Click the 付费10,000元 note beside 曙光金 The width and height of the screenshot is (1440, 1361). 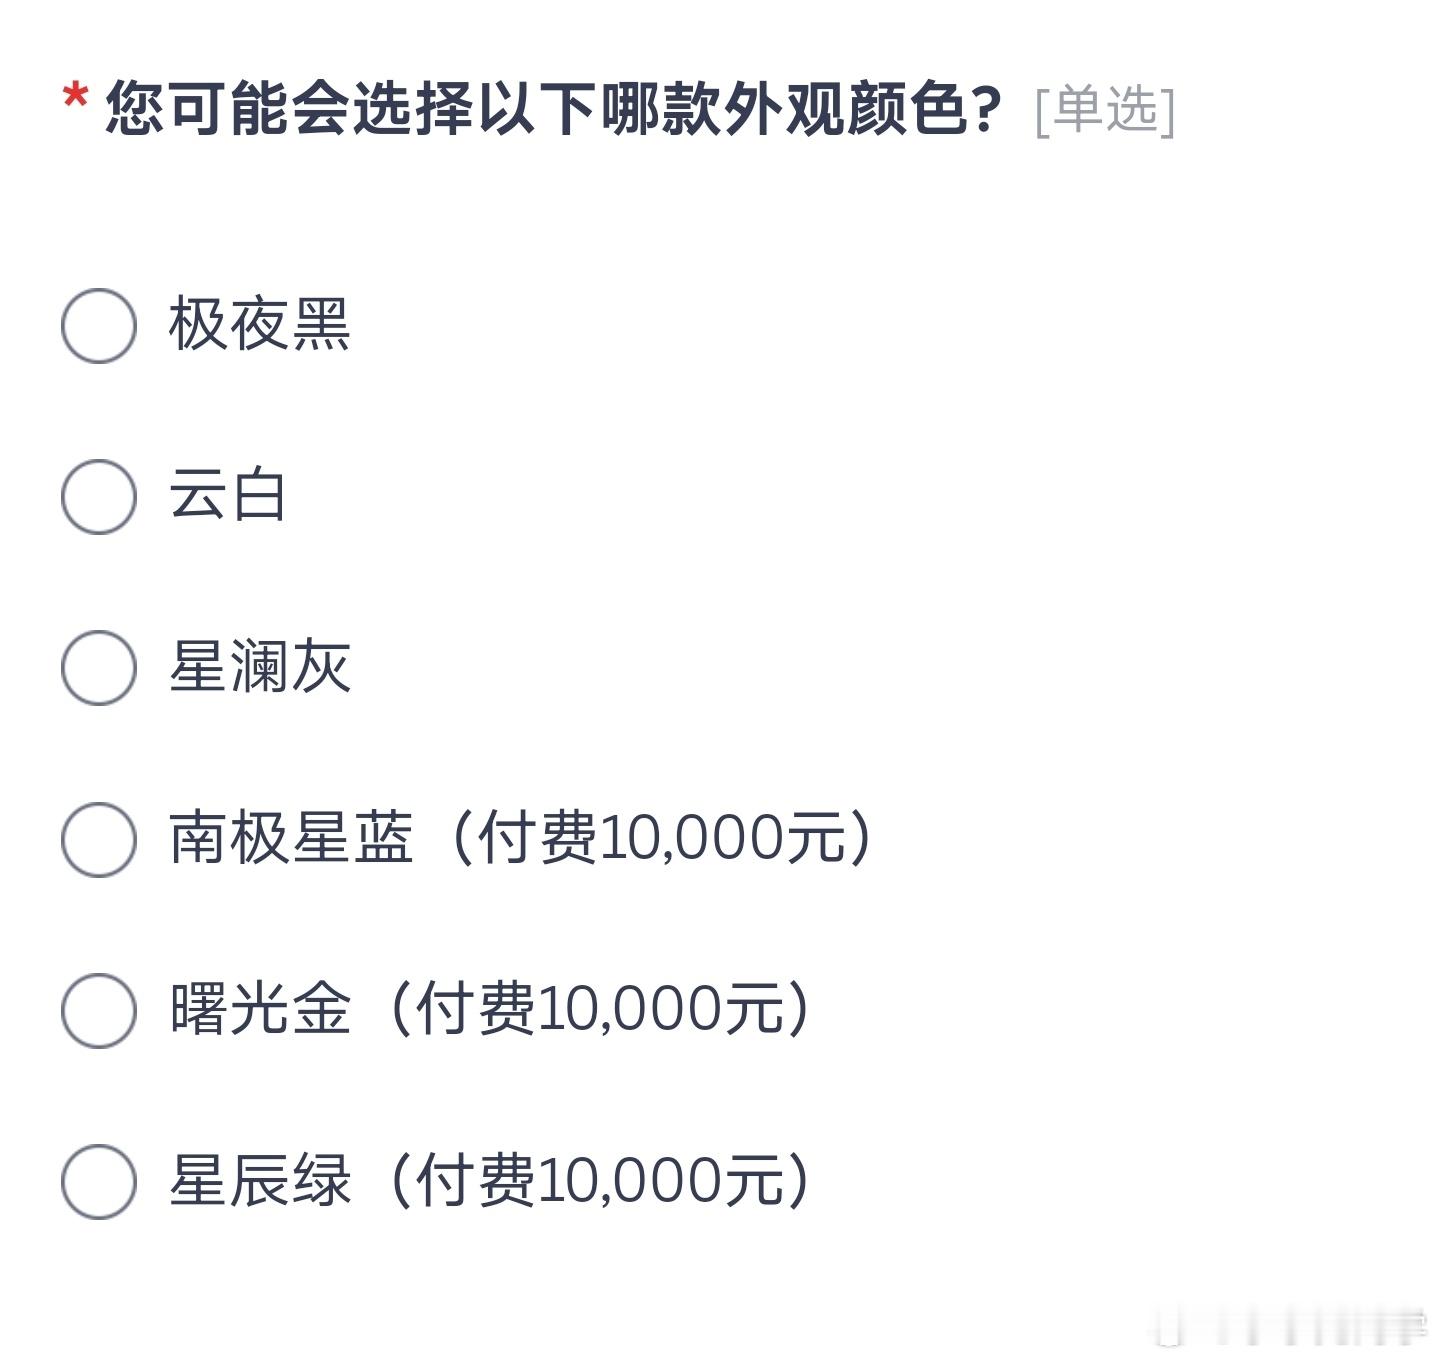[599, 1009]
